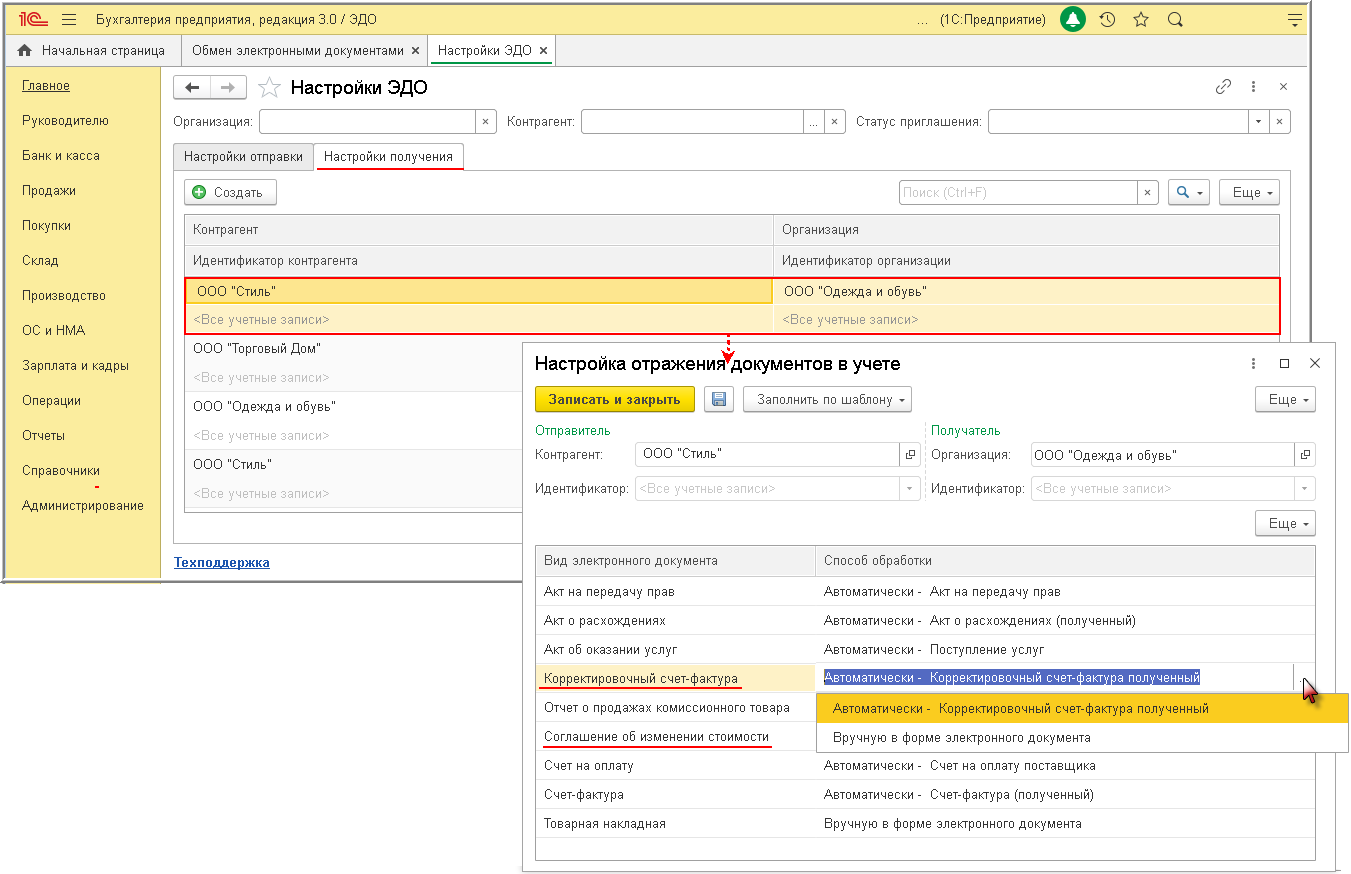Click the search magnifier in title bar
This screenshot has width=1351, height=874.
pyautogui.click(x=1175, y=20)
